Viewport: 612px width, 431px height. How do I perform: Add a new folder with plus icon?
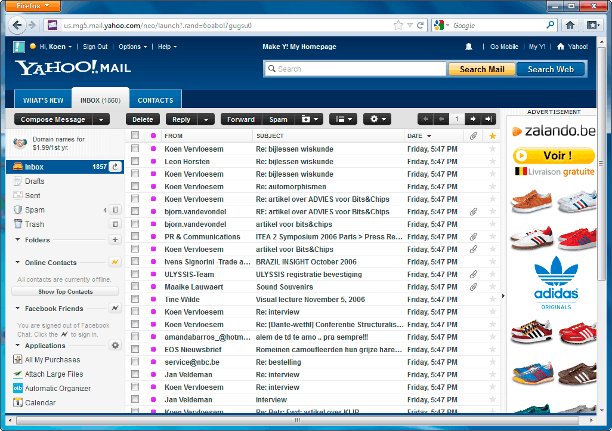coord(115,239)
